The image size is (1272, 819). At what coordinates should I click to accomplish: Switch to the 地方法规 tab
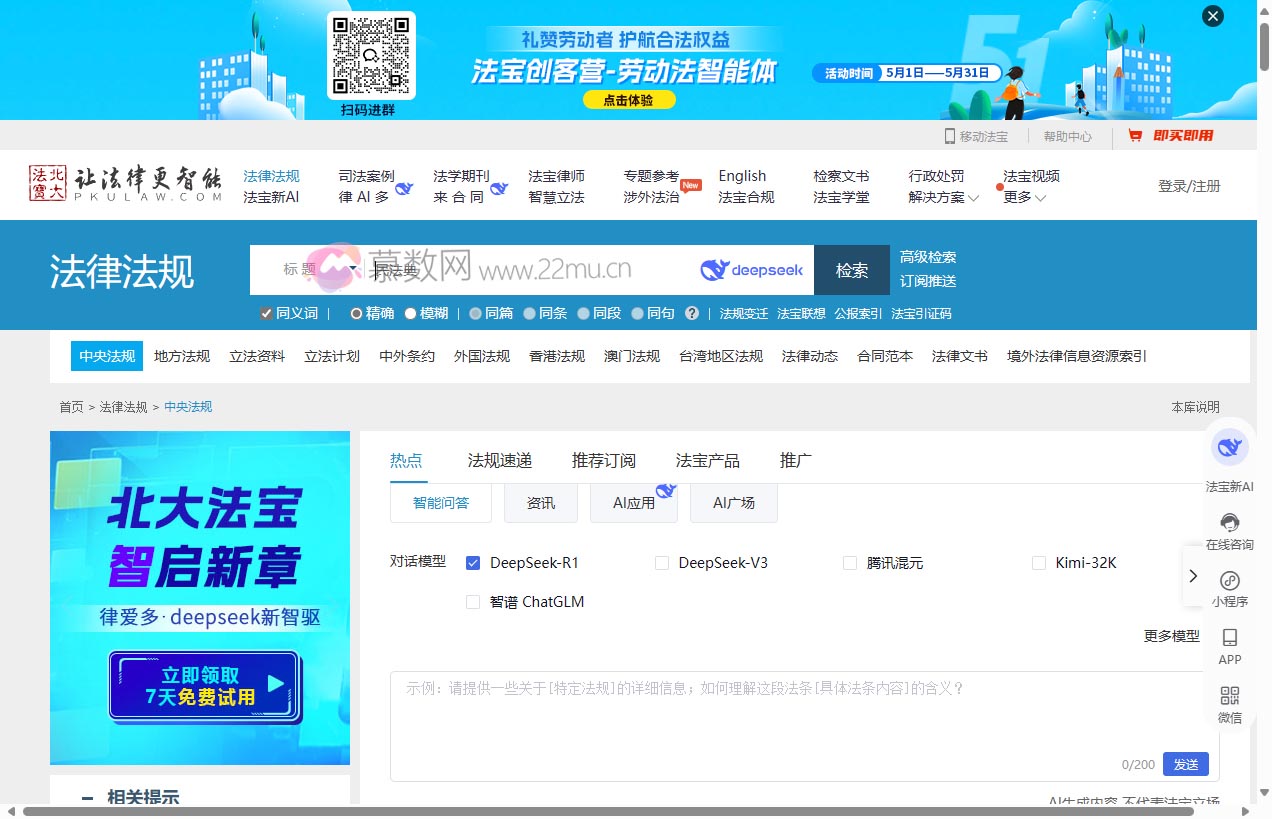181,355
